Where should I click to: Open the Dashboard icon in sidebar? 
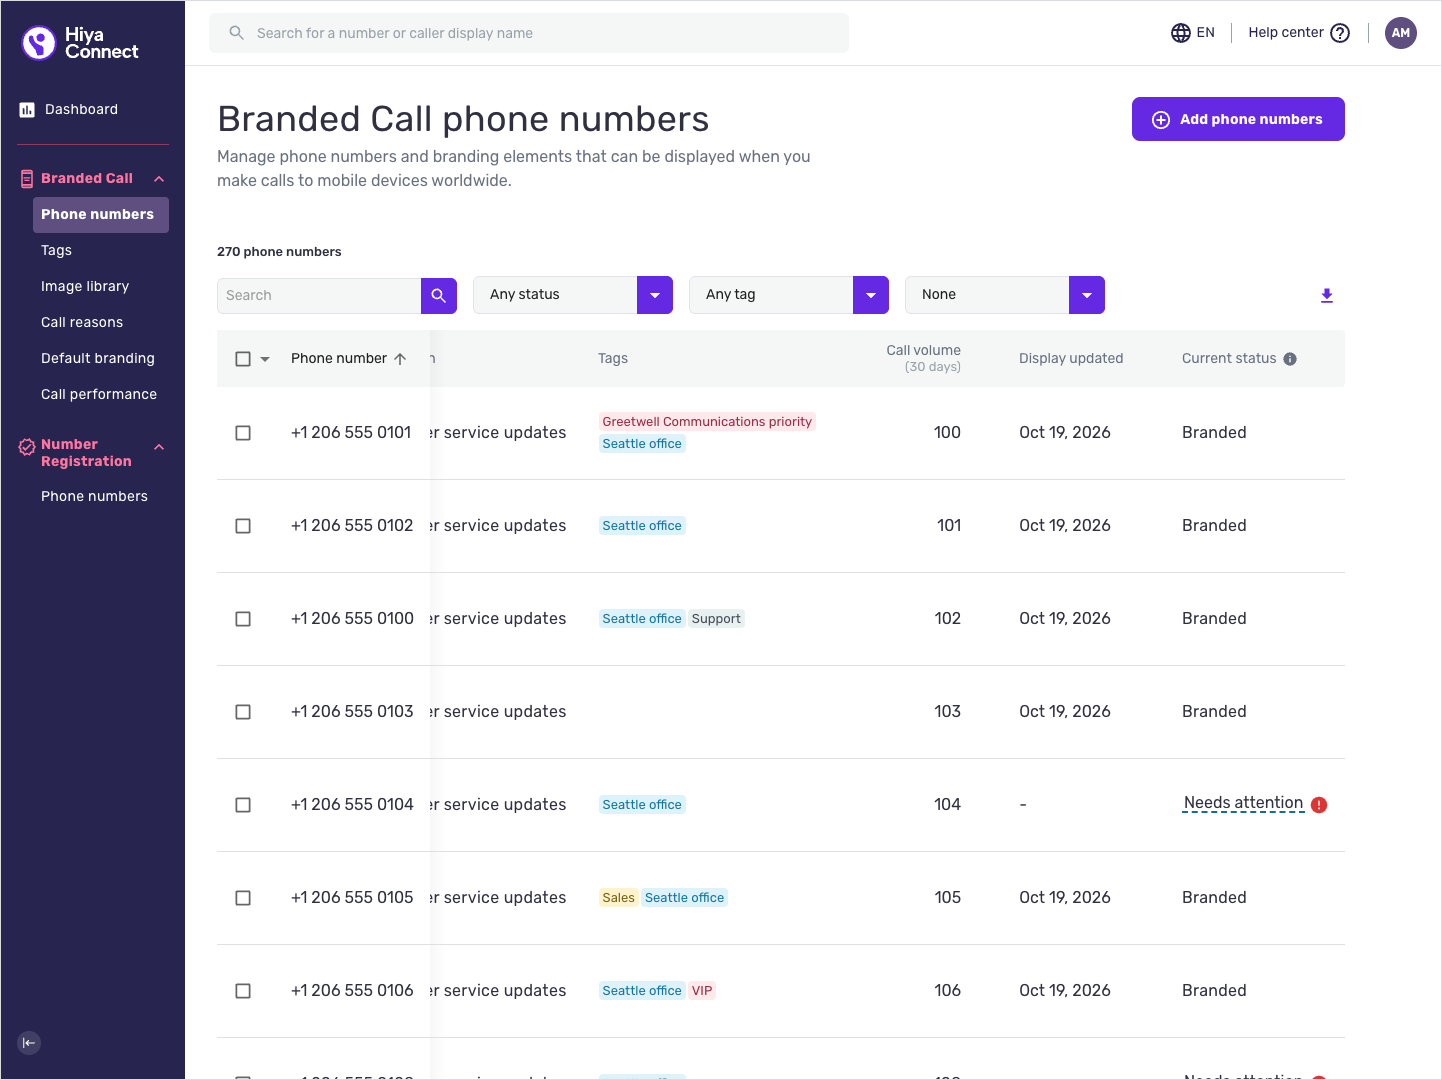(27, 110)
